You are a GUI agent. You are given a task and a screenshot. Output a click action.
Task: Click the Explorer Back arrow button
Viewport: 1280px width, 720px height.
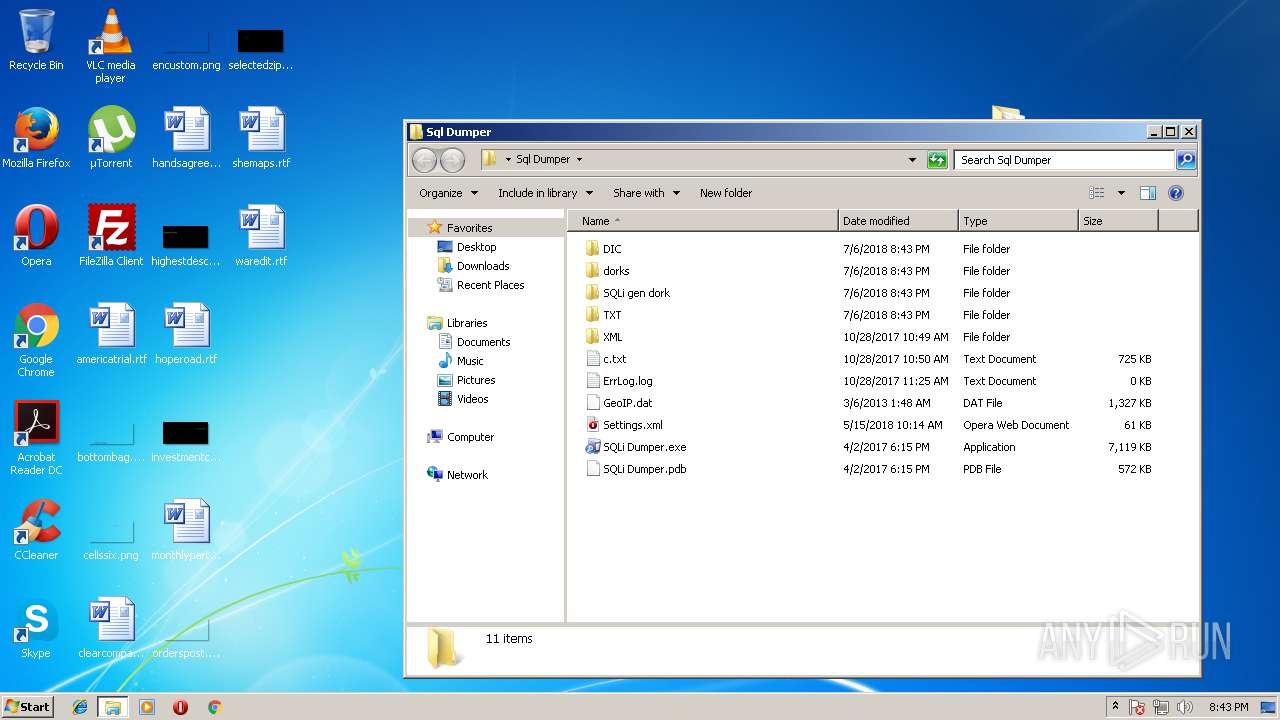(424, 160)
